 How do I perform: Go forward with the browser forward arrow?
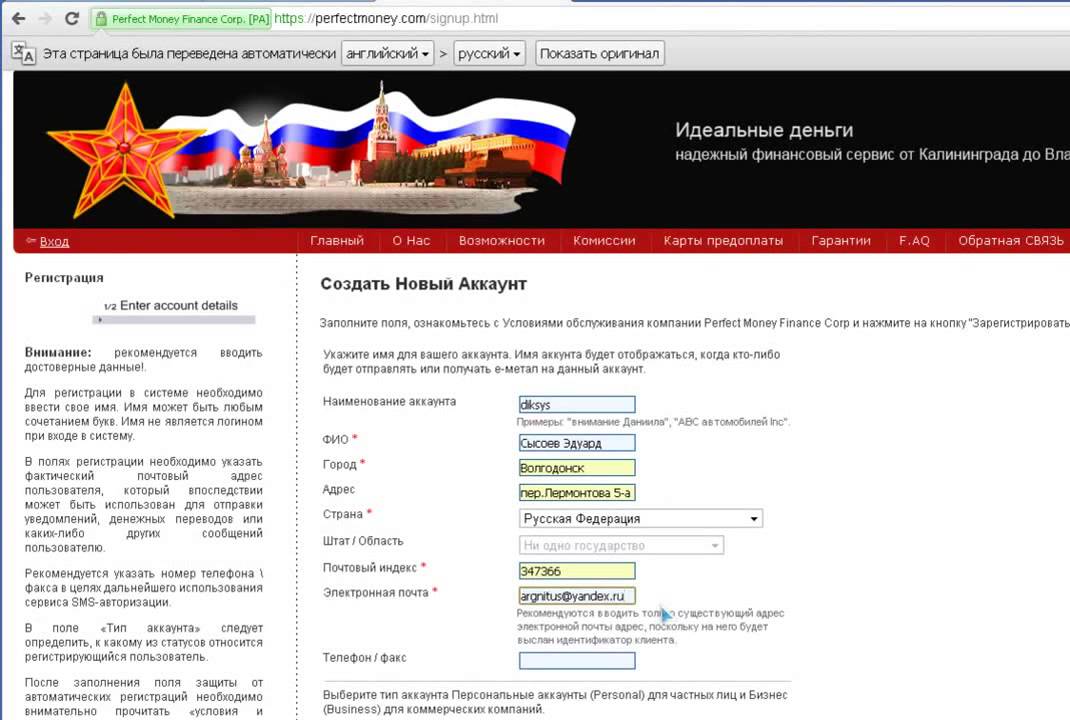[45, 18]
